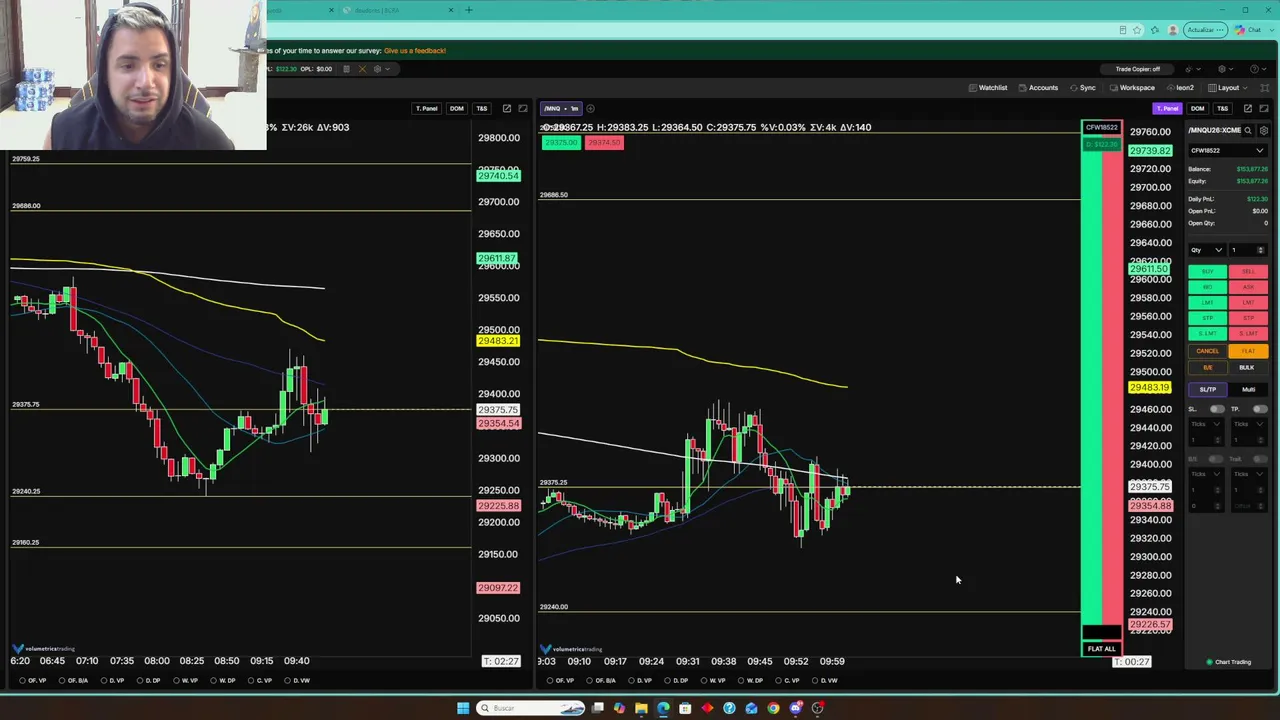Enable D. VW on the right chart
Screen dimensions: 1280x720
click(x=825, y=680)
